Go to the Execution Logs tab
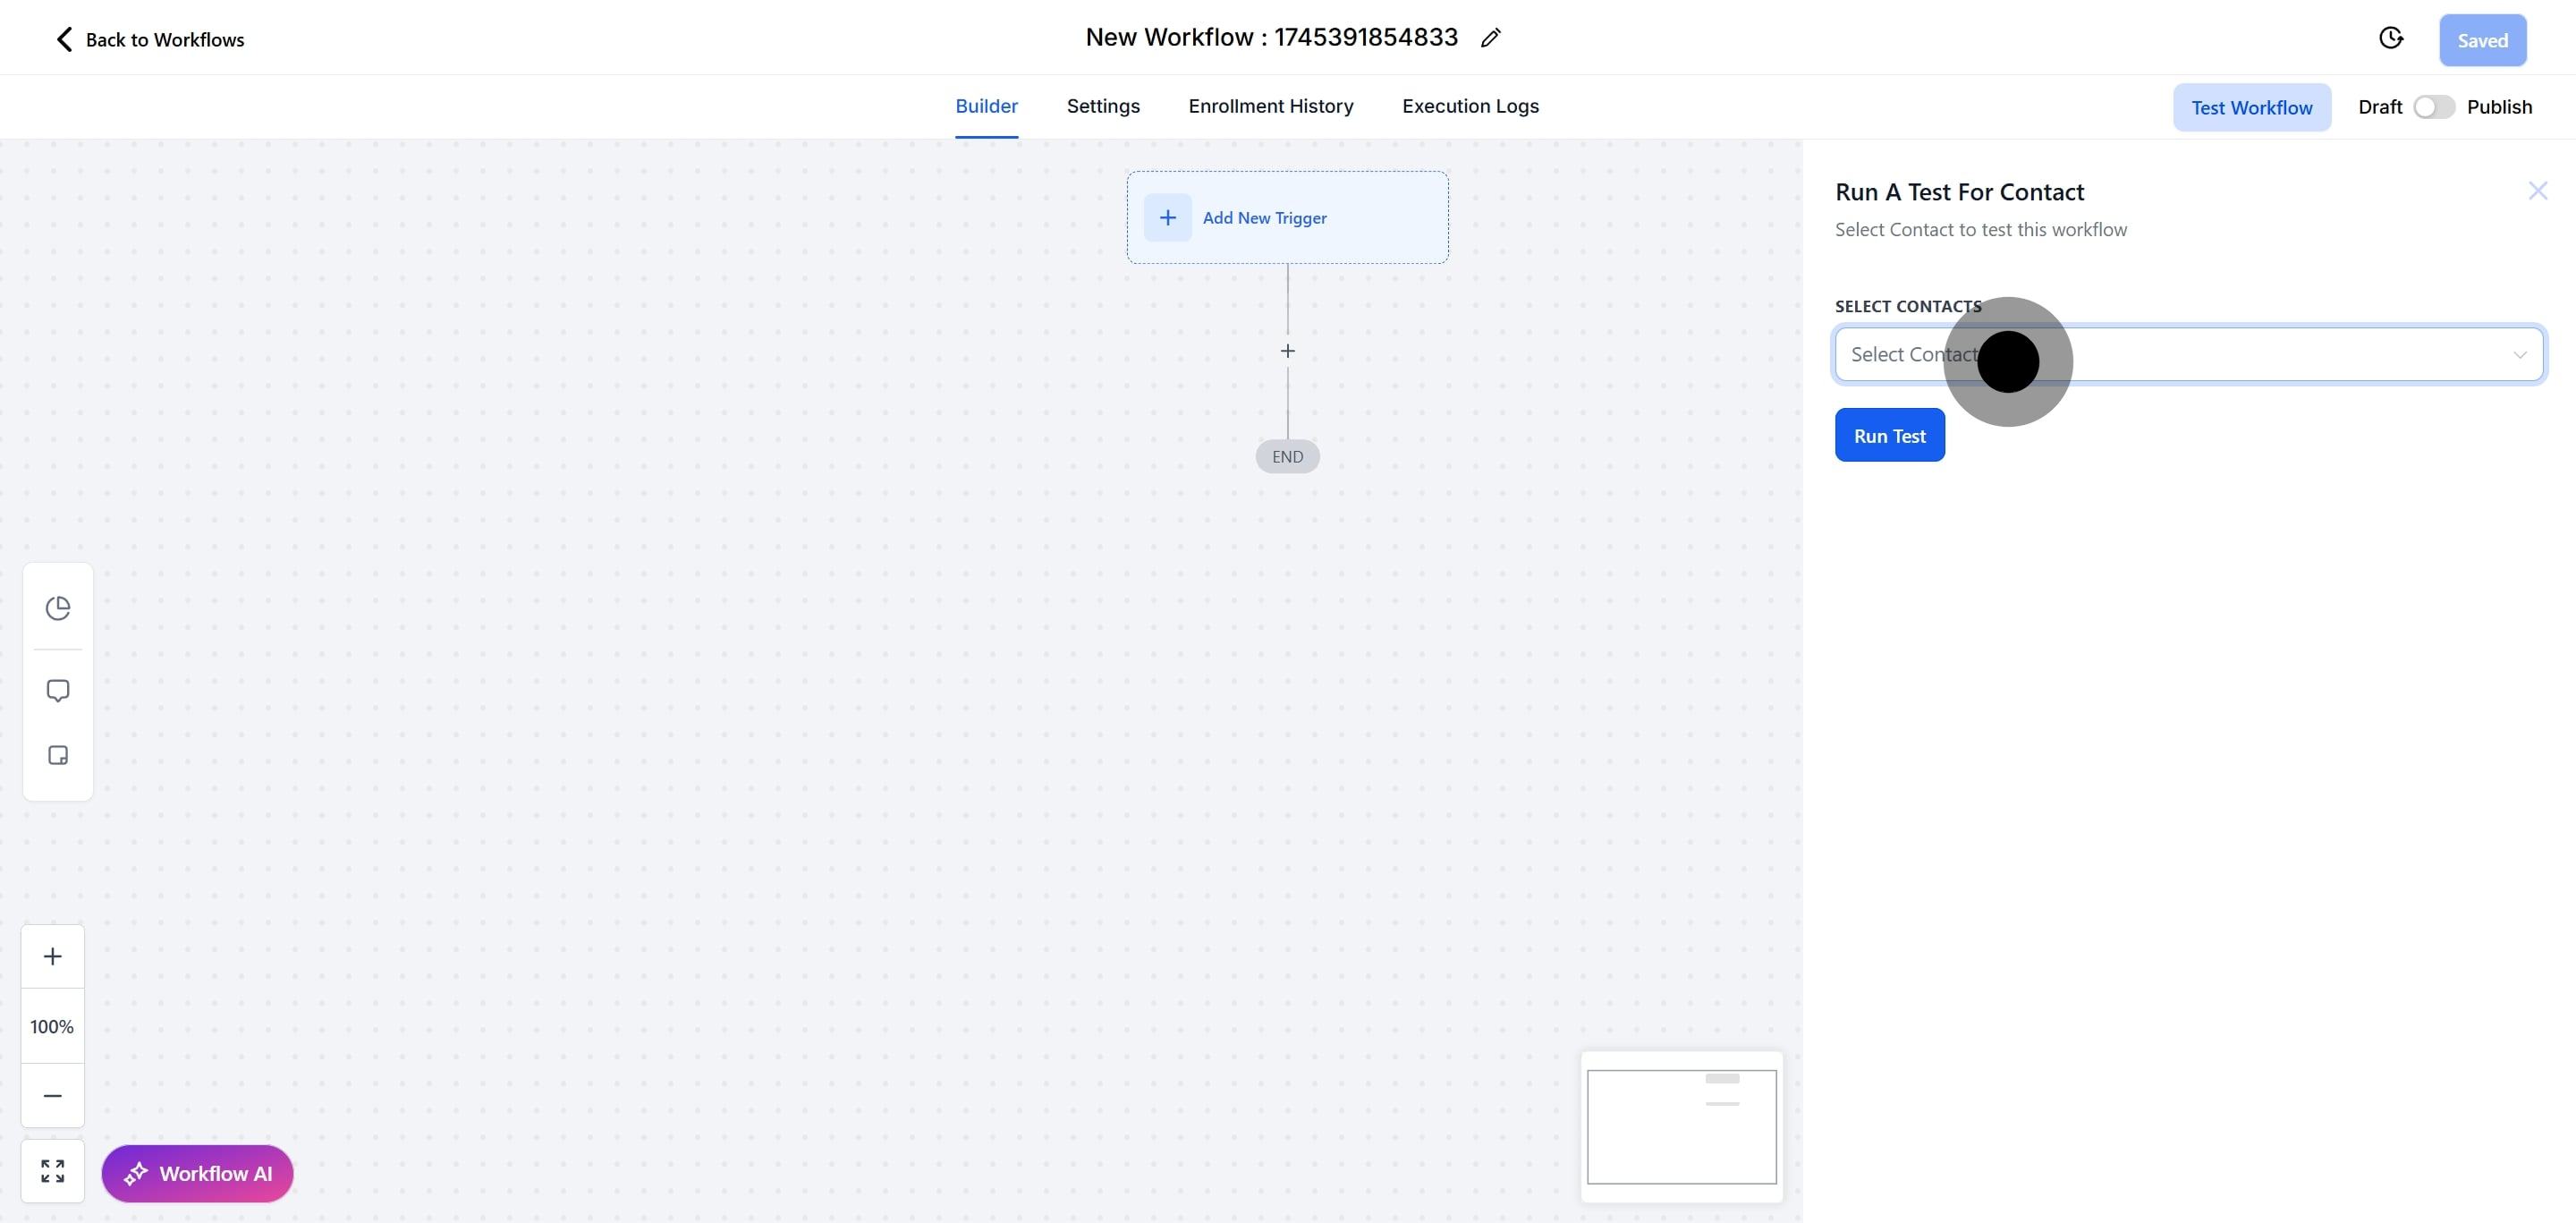The width and height of the screenshot is (2576, 1223). [1469, 106]
